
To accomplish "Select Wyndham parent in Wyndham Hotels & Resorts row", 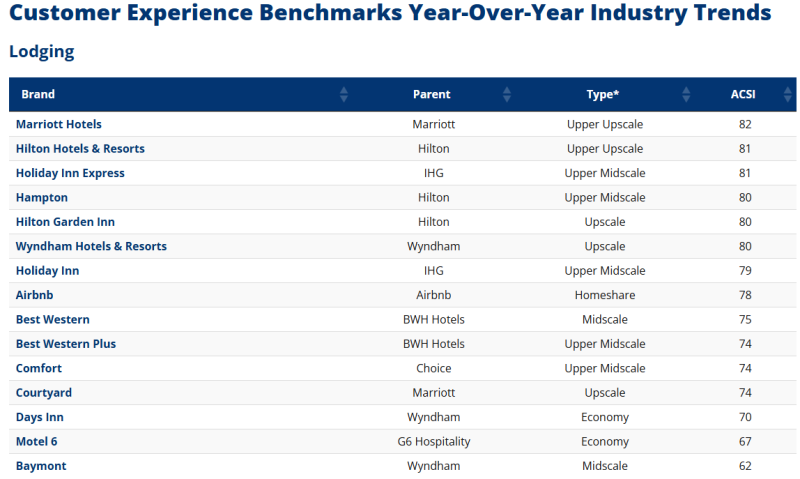I will pyautogui.click(x=434, y=246).
